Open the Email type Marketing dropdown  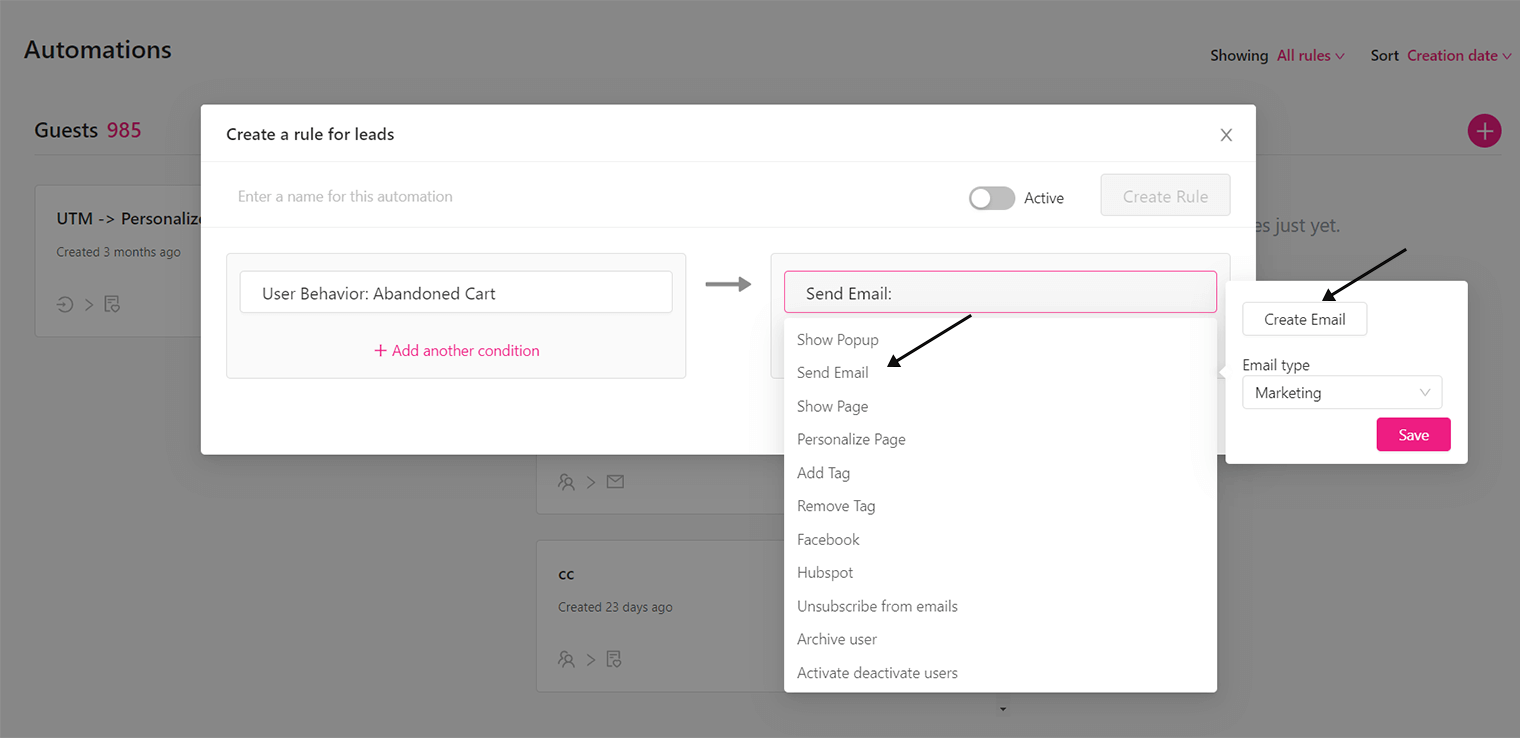pyautogui.click(x=1341, y=393)
